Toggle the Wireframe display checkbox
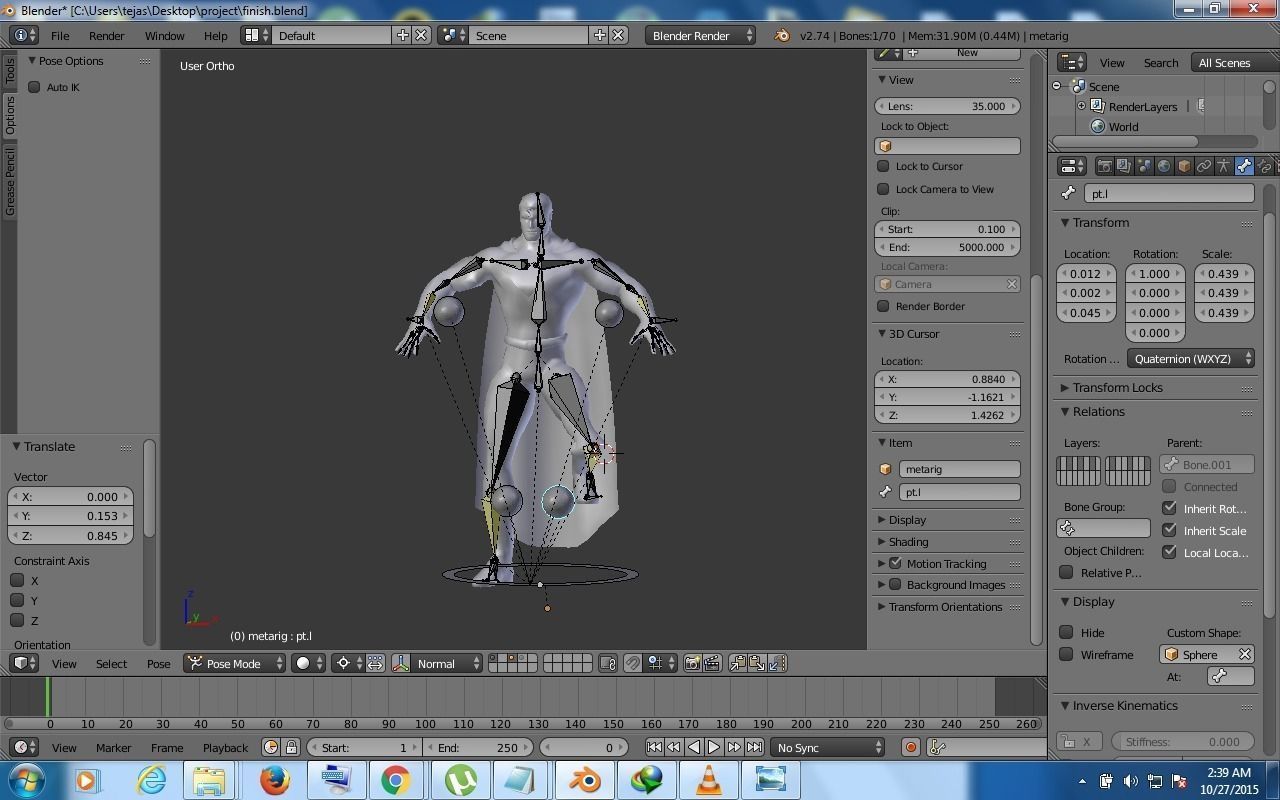 click(1066, 654)
